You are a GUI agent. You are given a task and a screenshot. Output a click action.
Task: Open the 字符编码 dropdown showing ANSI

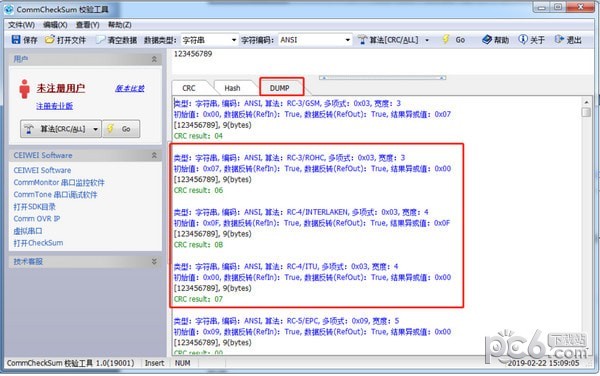pos(315,40)
